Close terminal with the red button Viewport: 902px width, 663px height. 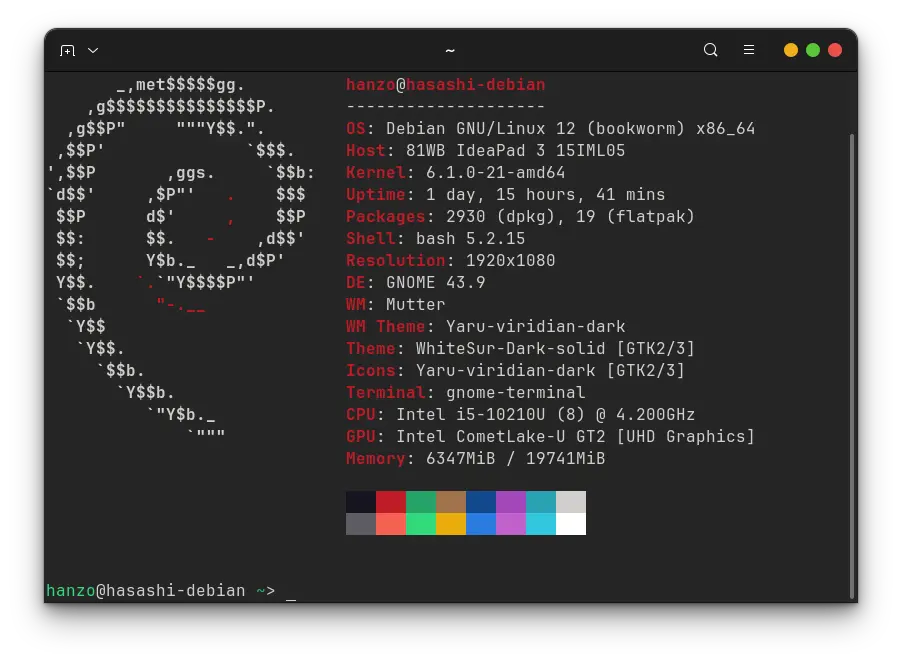[x=835, y=50]
